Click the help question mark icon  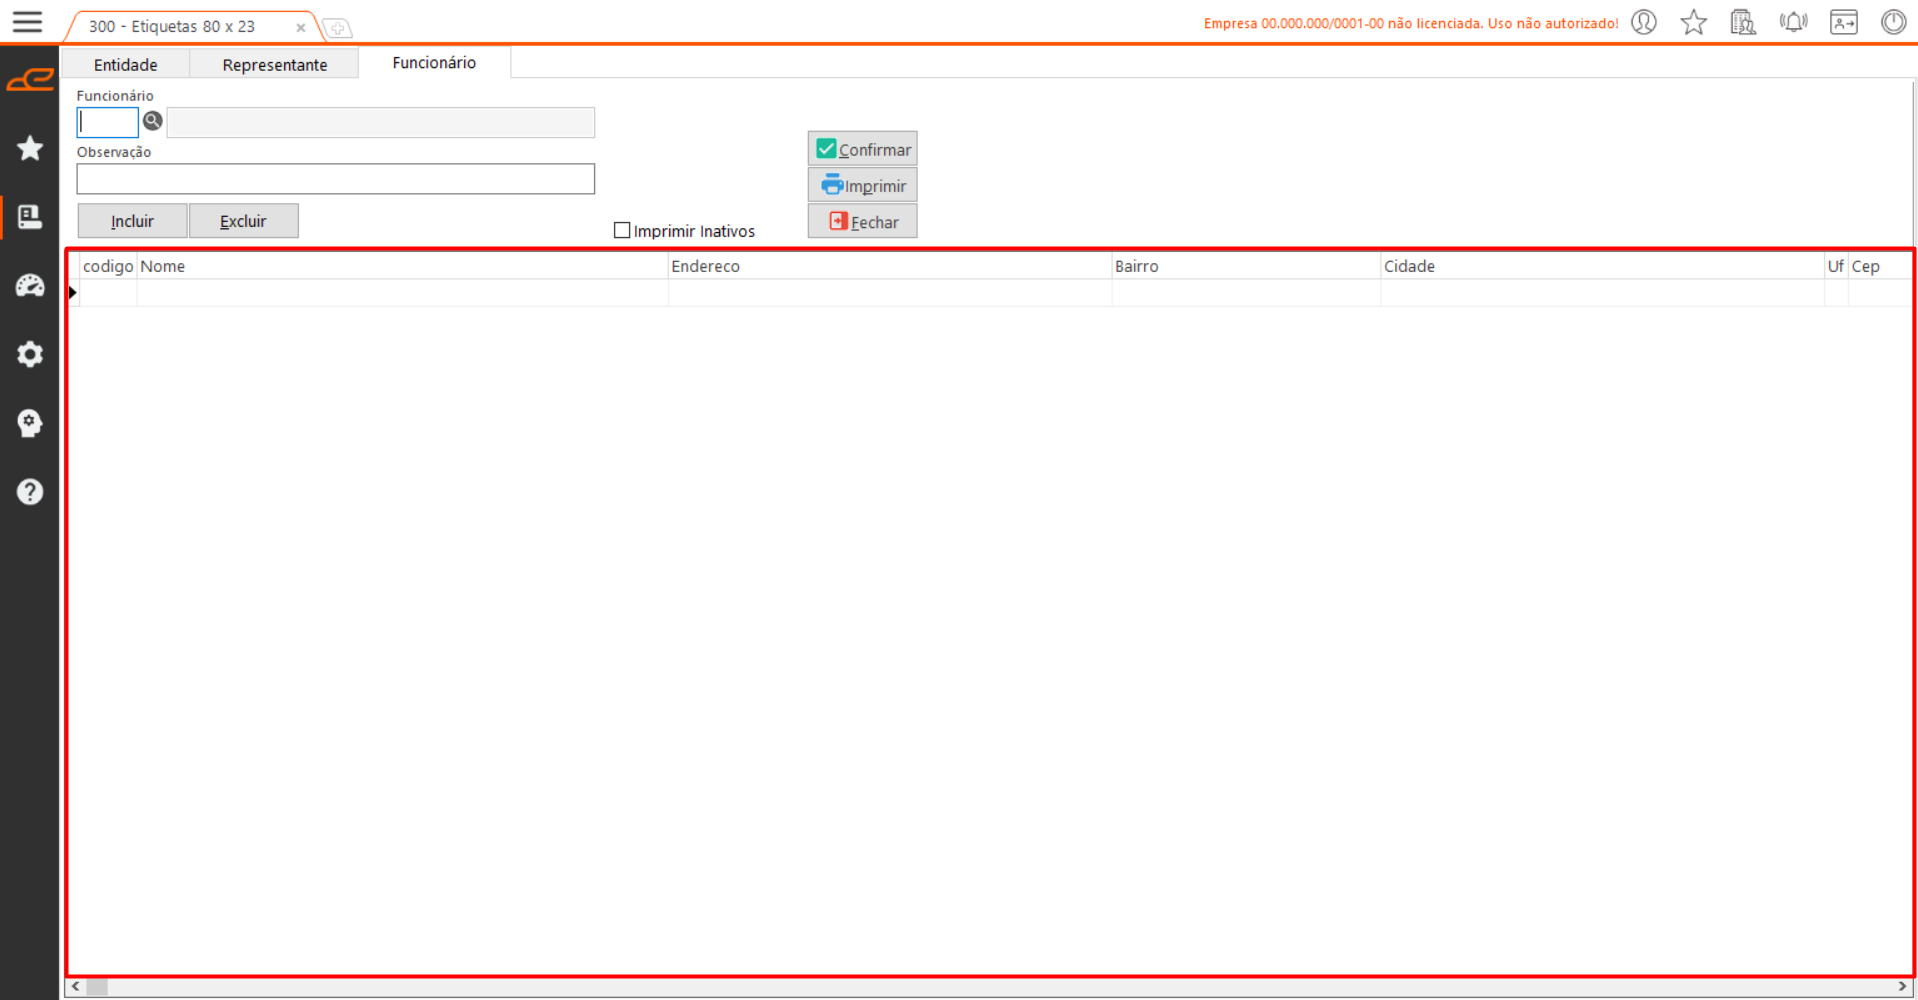click(30, 491)
